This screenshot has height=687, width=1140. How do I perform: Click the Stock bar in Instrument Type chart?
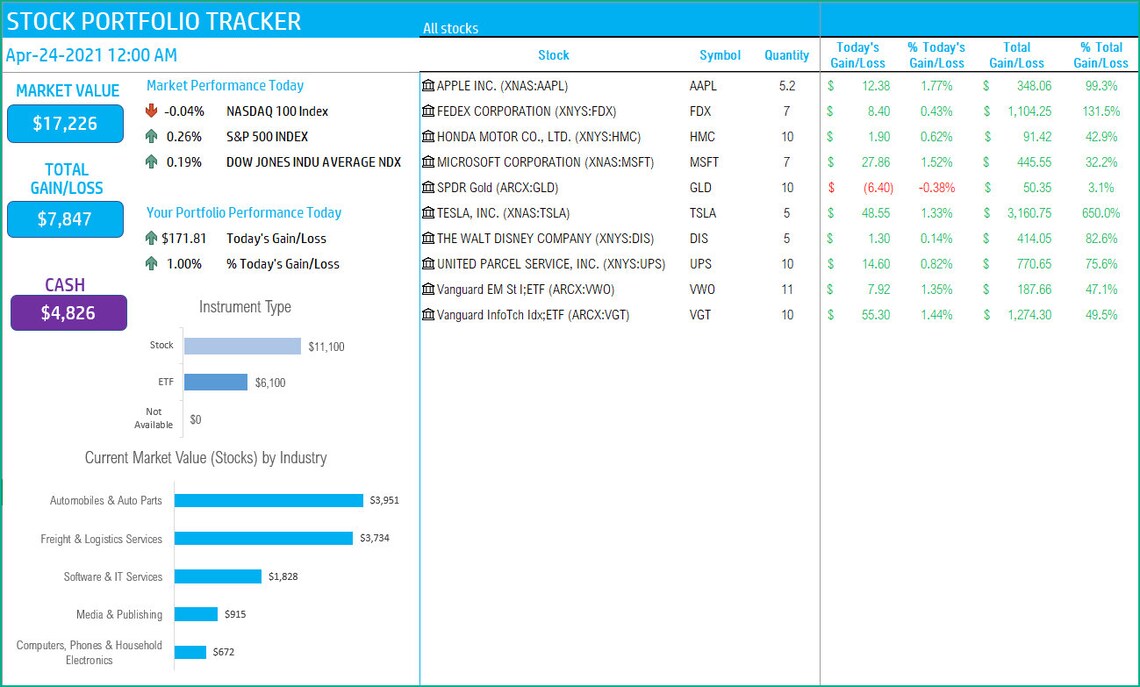242,346
